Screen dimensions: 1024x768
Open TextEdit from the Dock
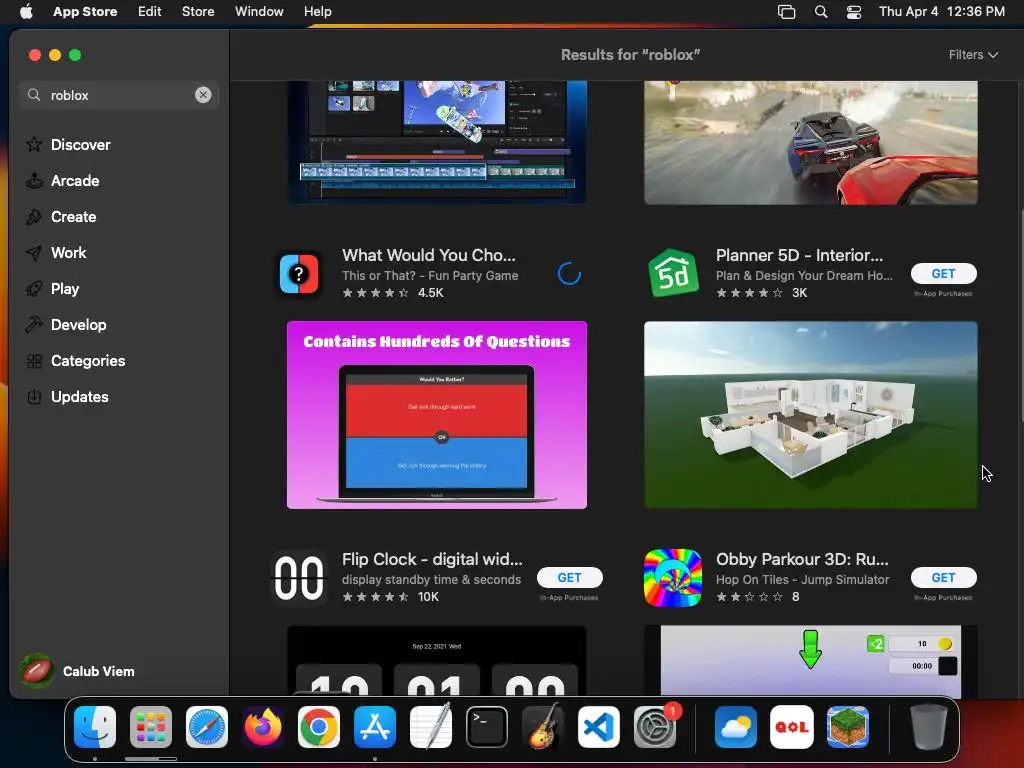pos(431,727)
